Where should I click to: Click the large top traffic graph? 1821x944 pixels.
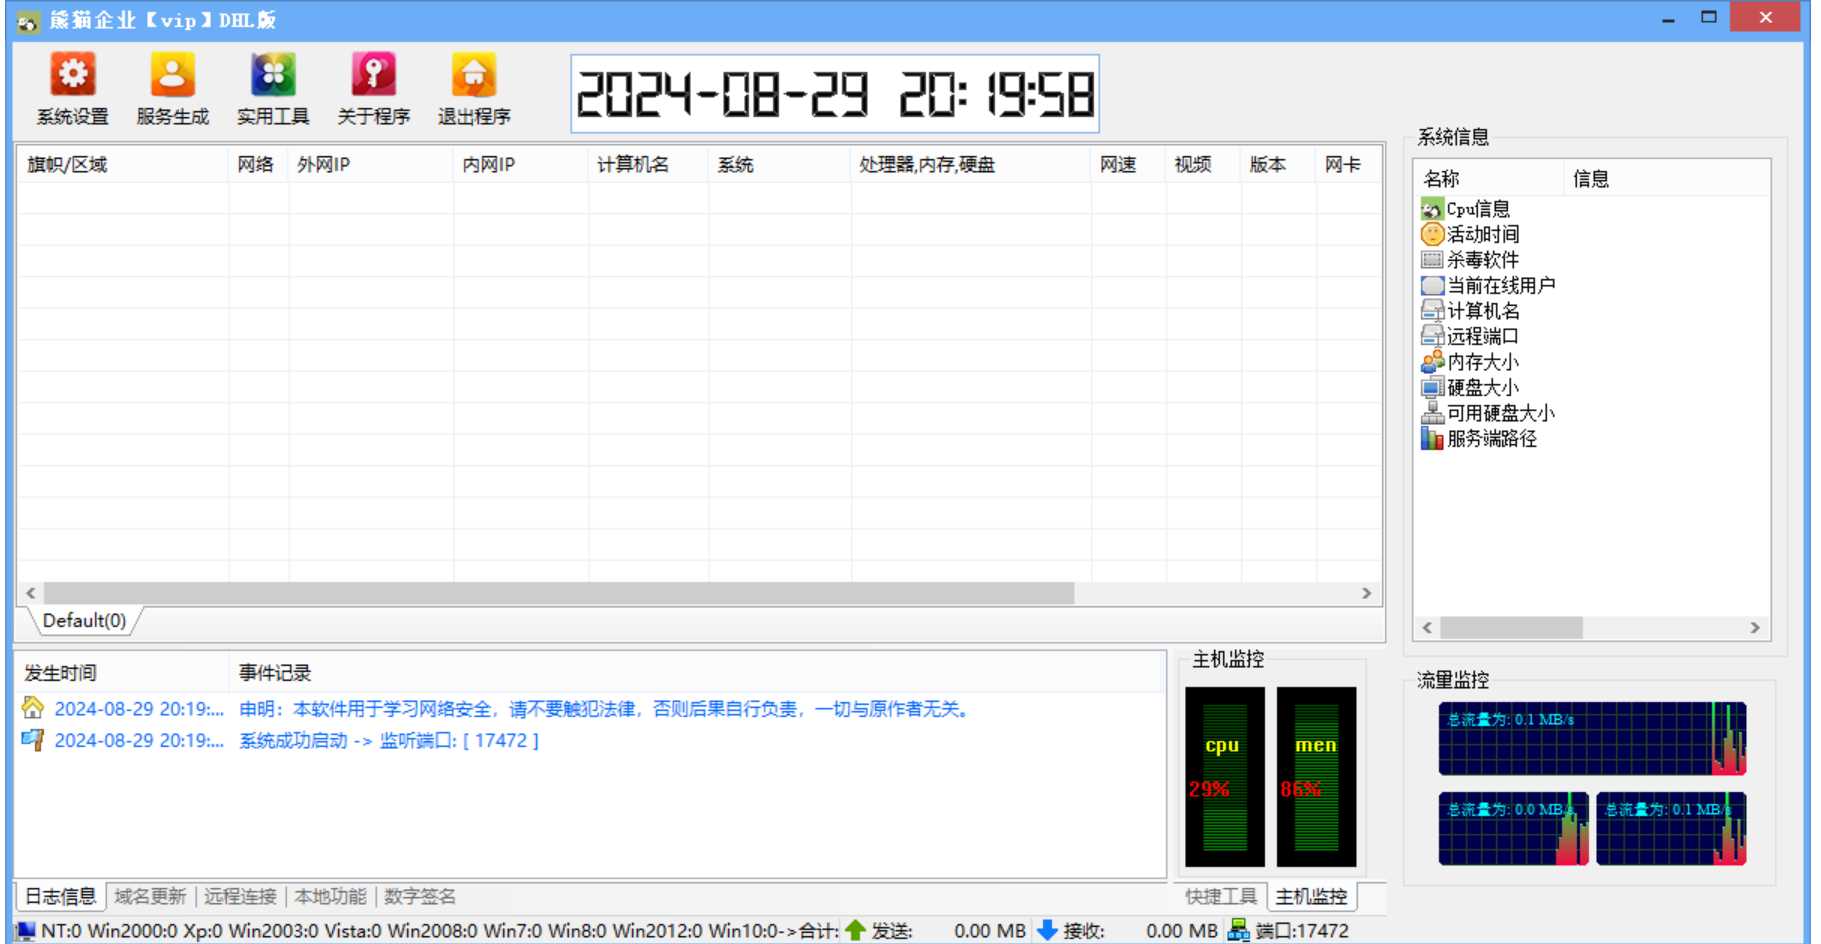tap(1592, 739)
